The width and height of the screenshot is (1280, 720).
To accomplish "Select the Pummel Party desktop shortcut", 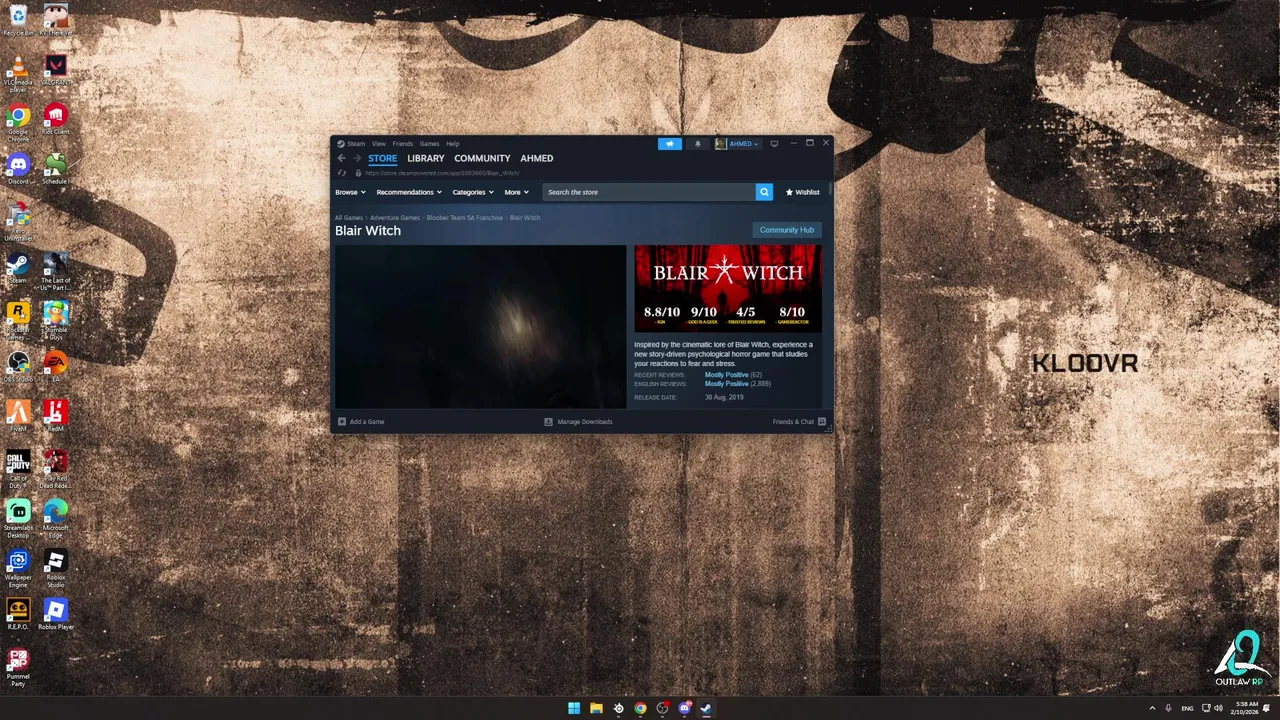I will tap(18, 667).
